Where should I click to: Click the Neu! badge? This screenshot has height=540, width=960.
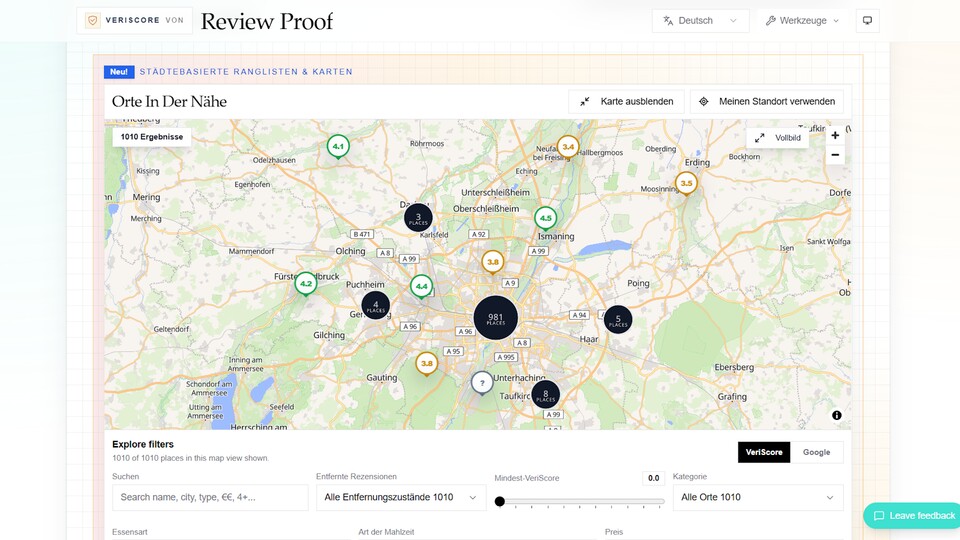coord(119,72)
